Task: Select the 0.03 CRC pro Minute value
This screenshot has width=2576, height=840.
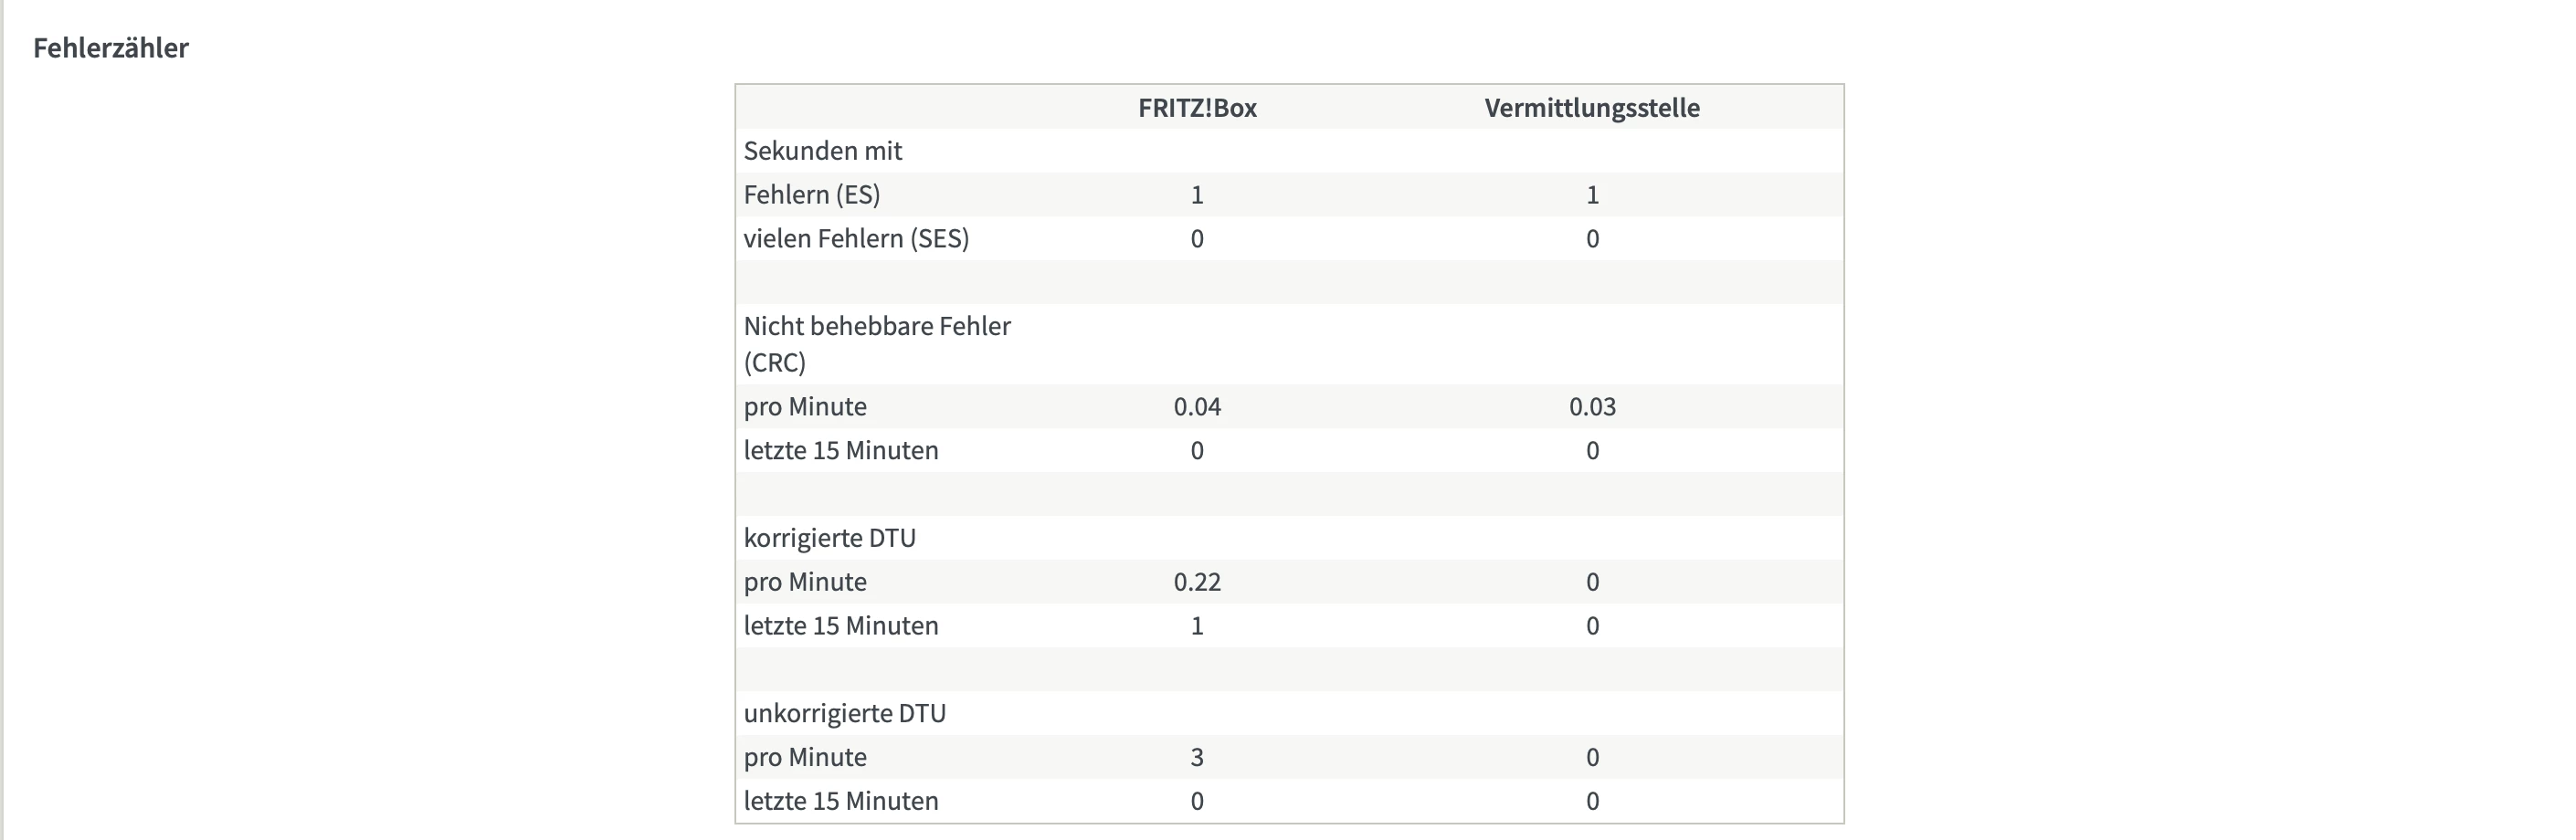Action: pyautogui.click(x=1592, y=407)
